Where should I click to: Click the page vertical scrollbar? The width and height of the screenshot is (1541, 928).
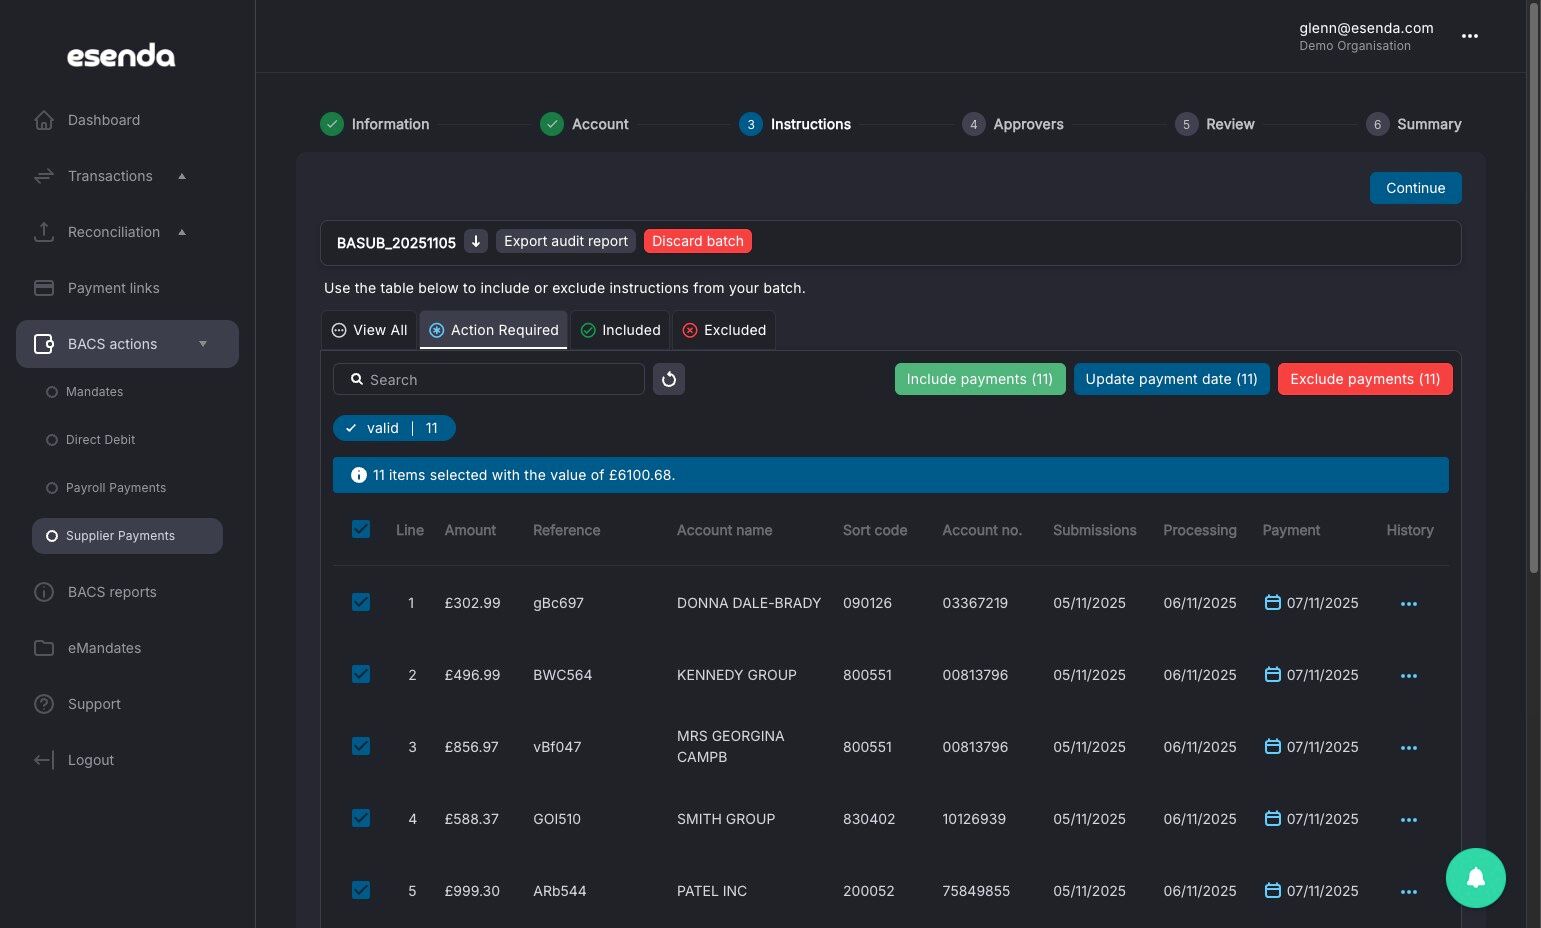(x=1534, y=290)
